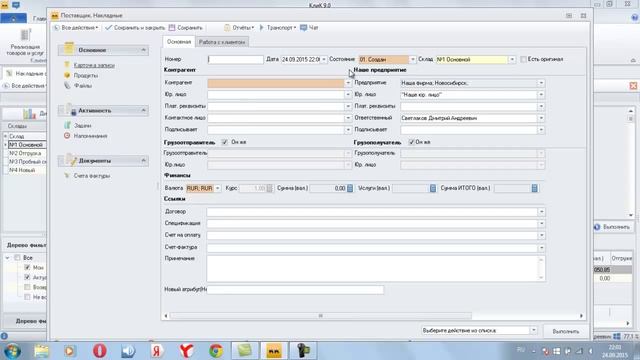The image size is (640, 360).
Task: Open the "Ответственный" dropdown arrow
Action: 541,118
